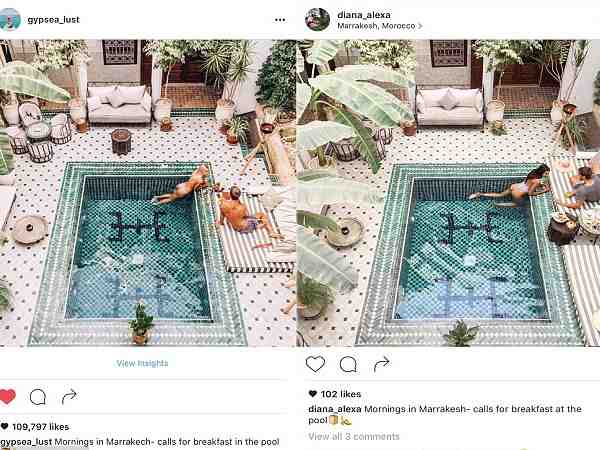Click the share arrow icon on left post
600x450 pixels.
pos(69,396)
